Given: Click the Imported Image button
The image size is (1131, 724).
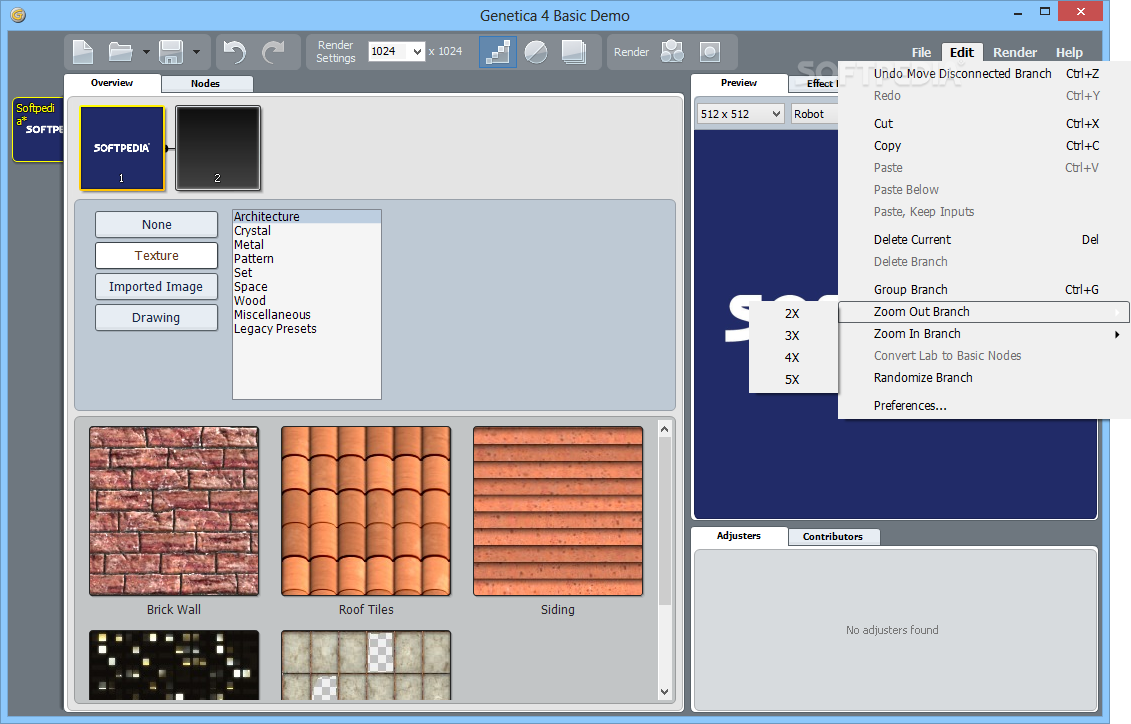Looking at the screenshot, I should [157, 286].
